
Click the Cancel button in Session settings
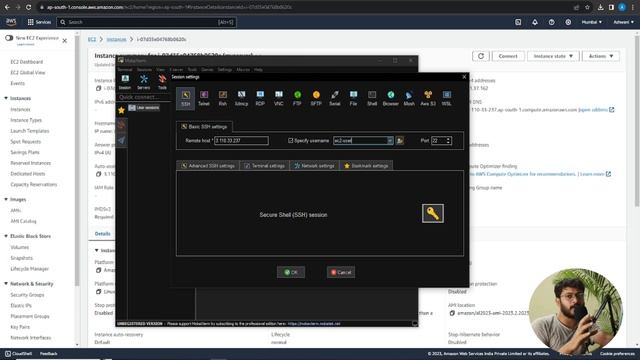click(x=341, y=272)
